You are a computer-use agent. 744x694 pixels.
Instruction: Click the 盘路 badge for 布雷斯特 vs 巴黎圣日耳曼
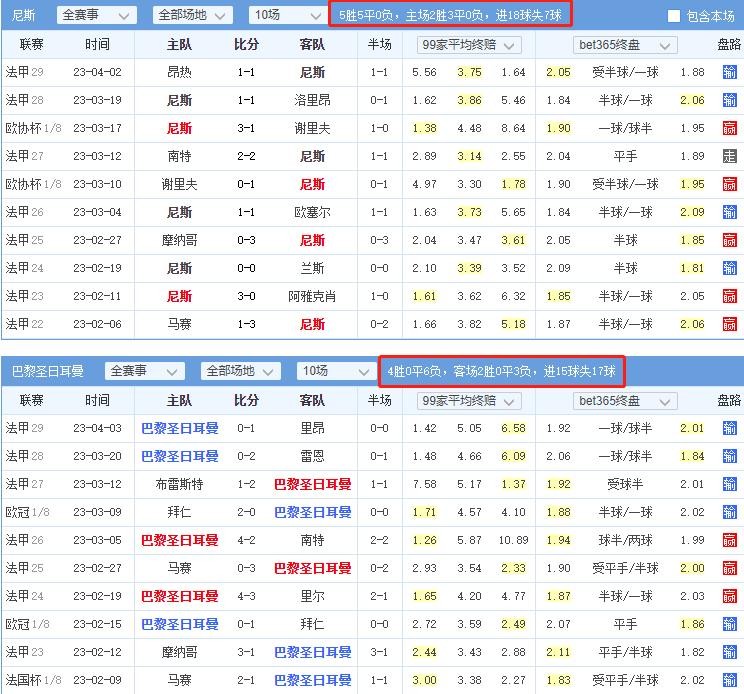point(729,485)
